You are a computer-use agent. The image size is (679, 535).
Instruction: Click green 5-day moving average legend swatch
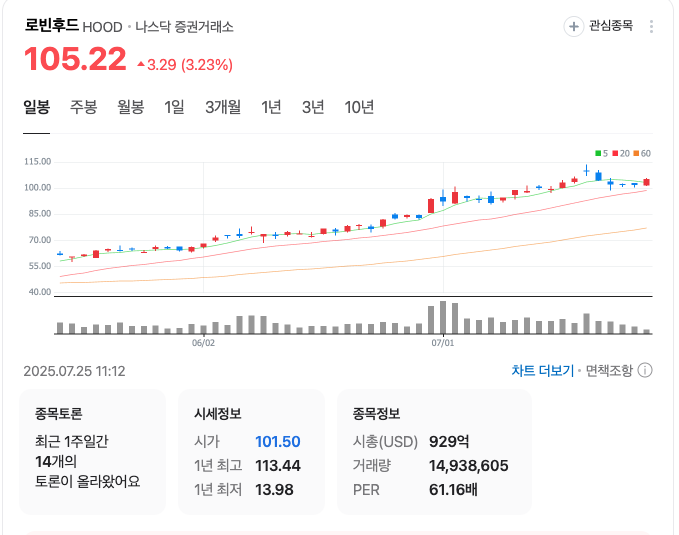598,153
